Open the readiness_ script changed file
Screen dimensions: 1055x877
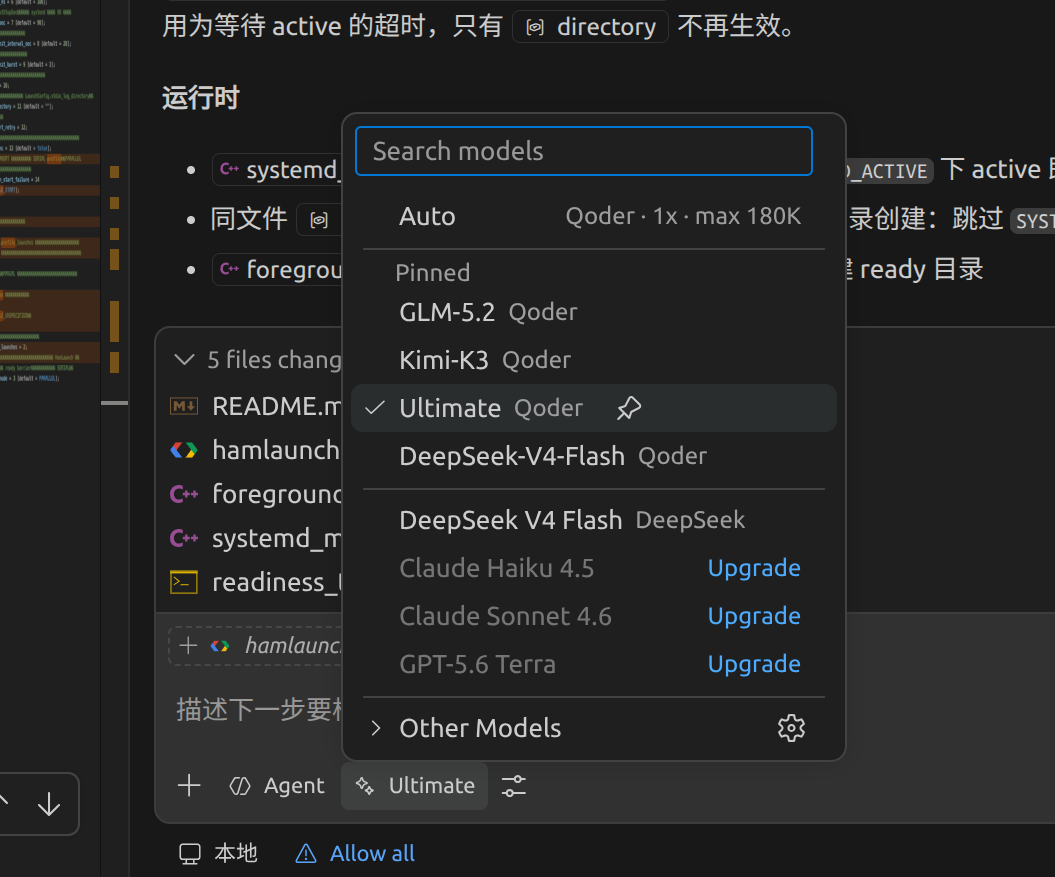coord(256,582)
